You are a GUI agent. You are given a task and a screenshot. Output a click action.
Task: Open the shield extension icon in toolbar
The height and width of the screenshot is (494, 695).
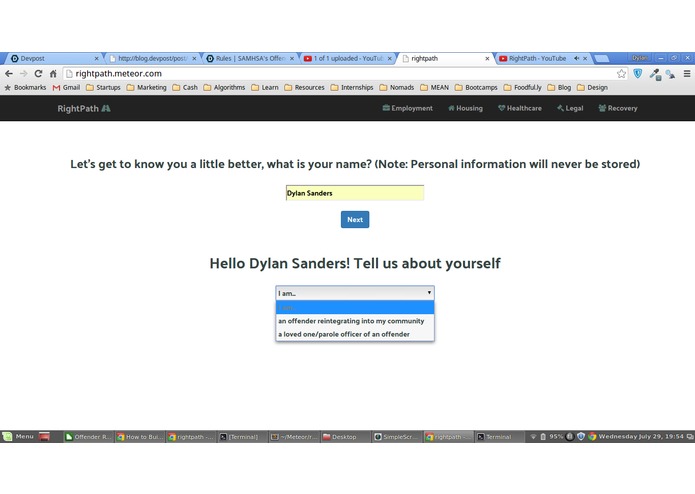[x=638, y=74]
